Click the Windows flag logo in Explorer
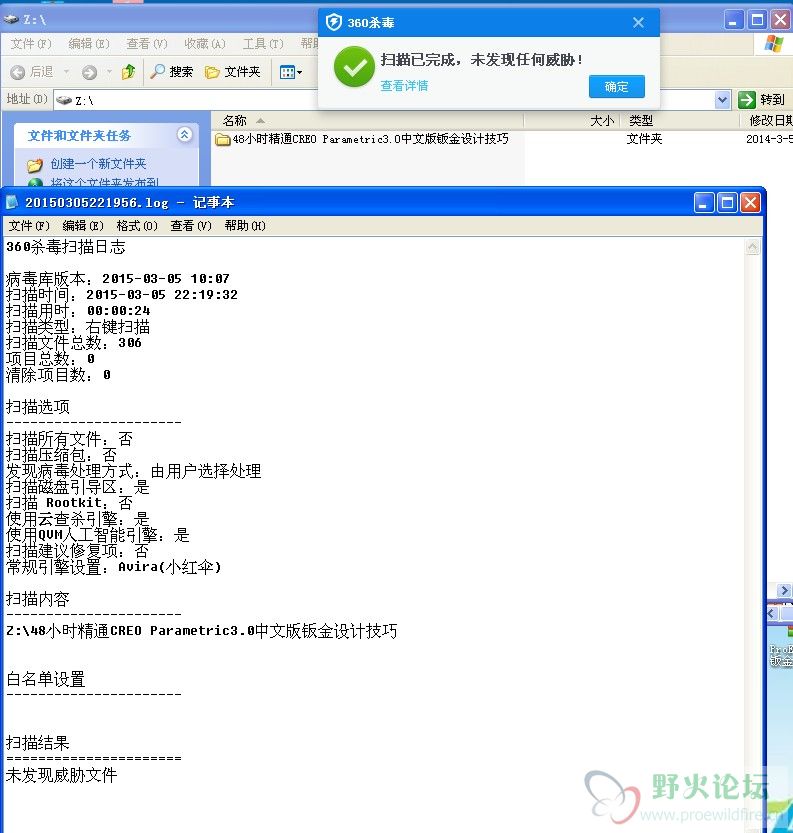The width and height of the screenshot is (793, 833). [774, 44]
